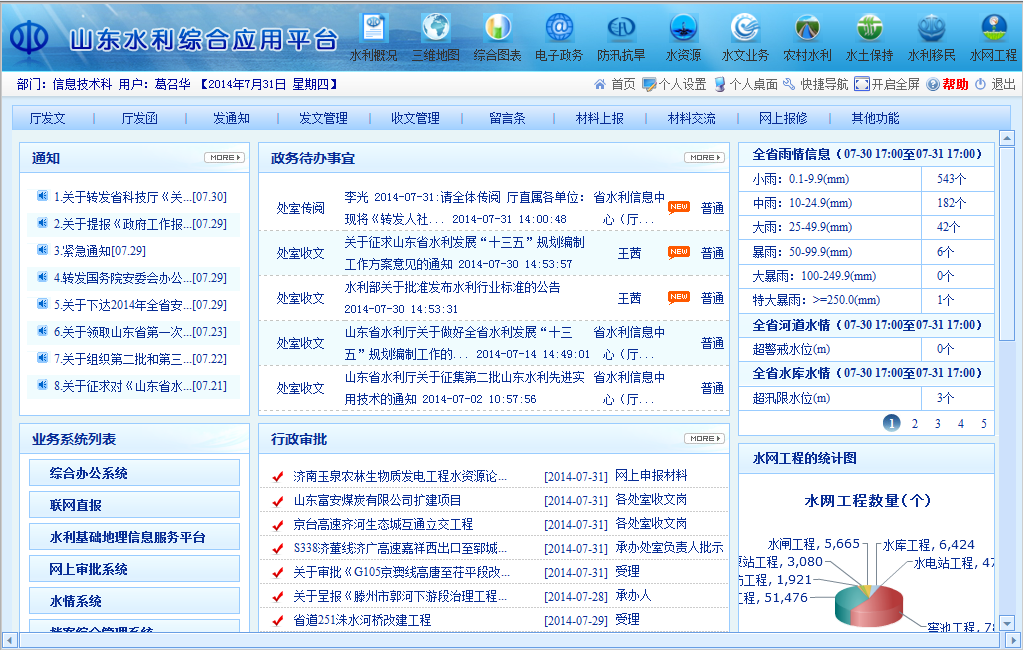Image resolution: width=1023 pixels, height=650 pixels.
Task: Click the vertical scrollbar down arrow
Action: pyautogui.click(x=1006, y=622)
